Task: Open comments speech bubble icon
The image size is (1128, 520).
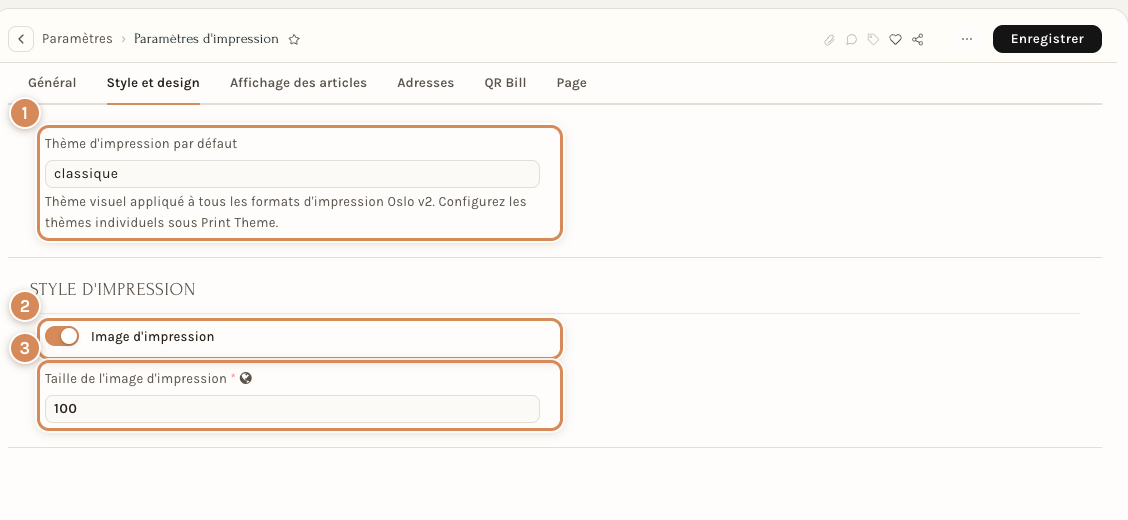Action: pos(851,40)
